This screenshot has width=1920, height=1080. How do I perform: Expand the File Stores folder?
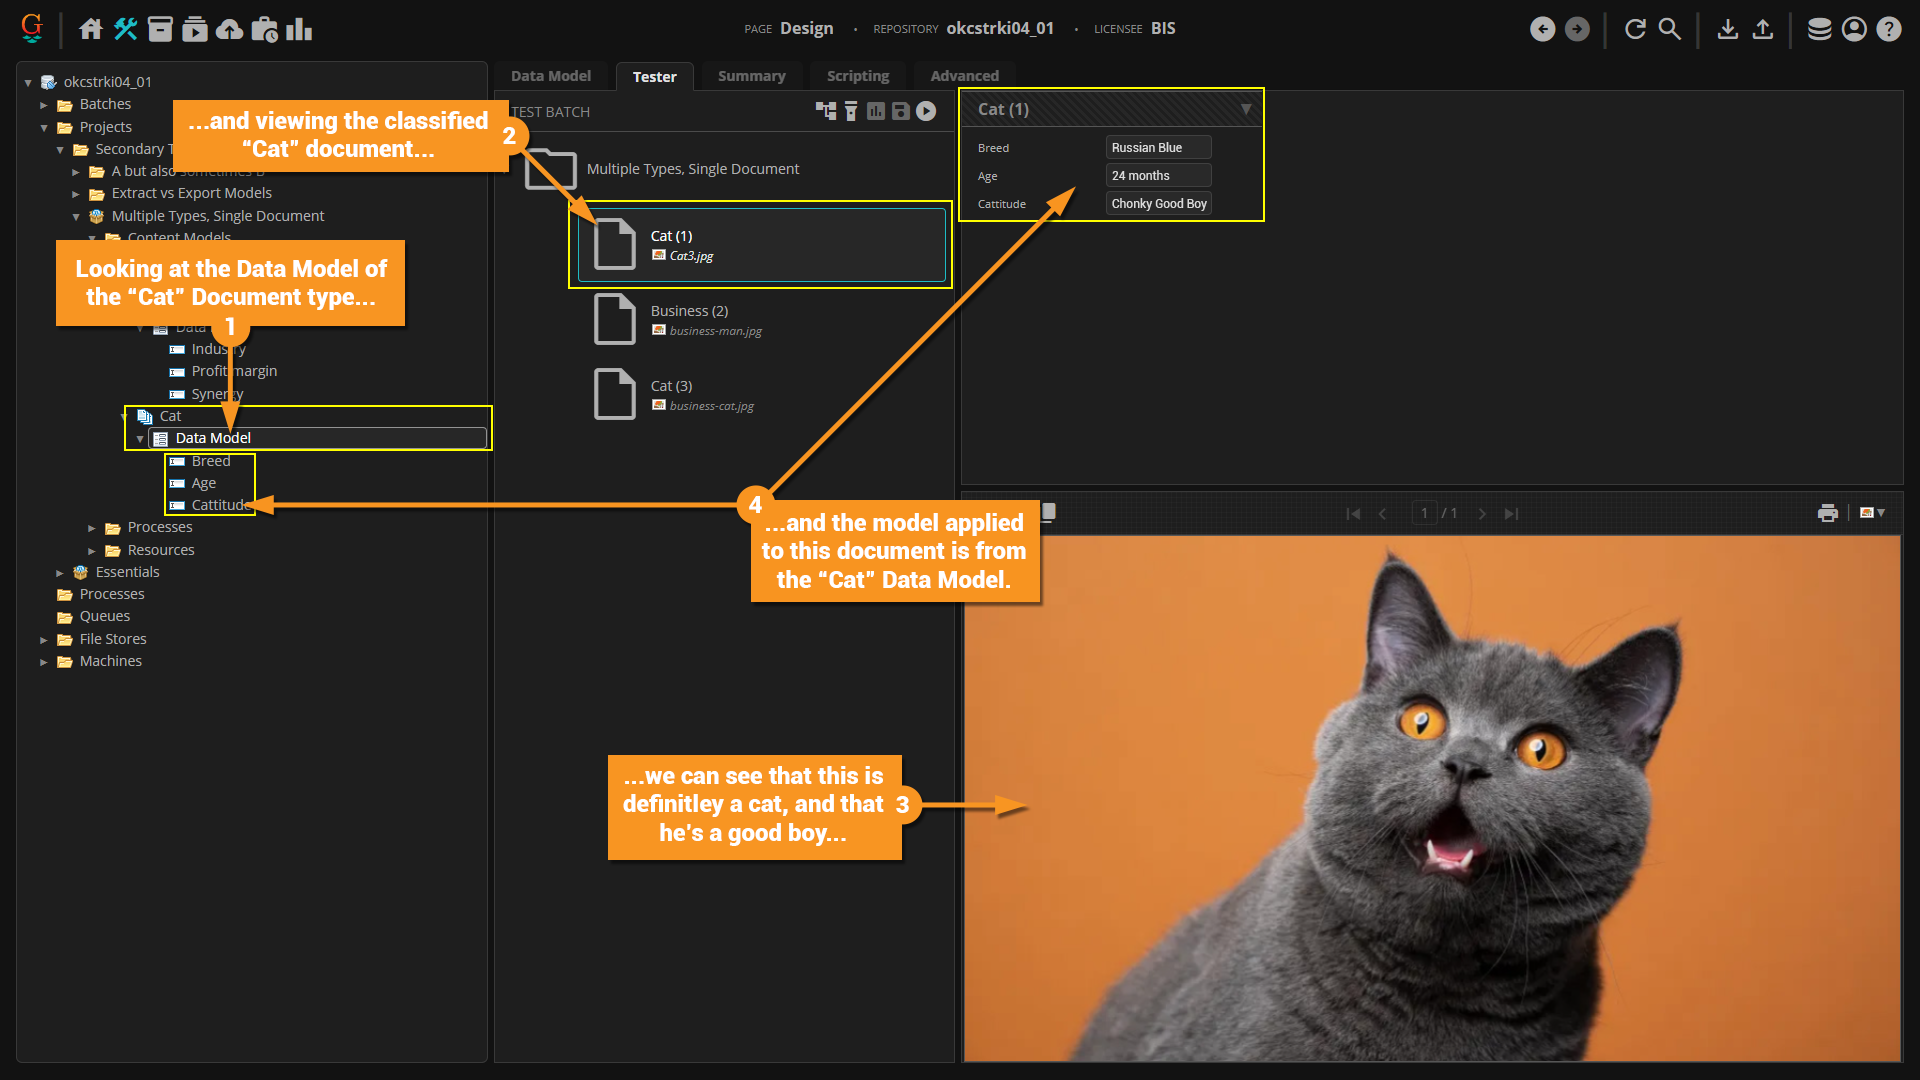44,640
